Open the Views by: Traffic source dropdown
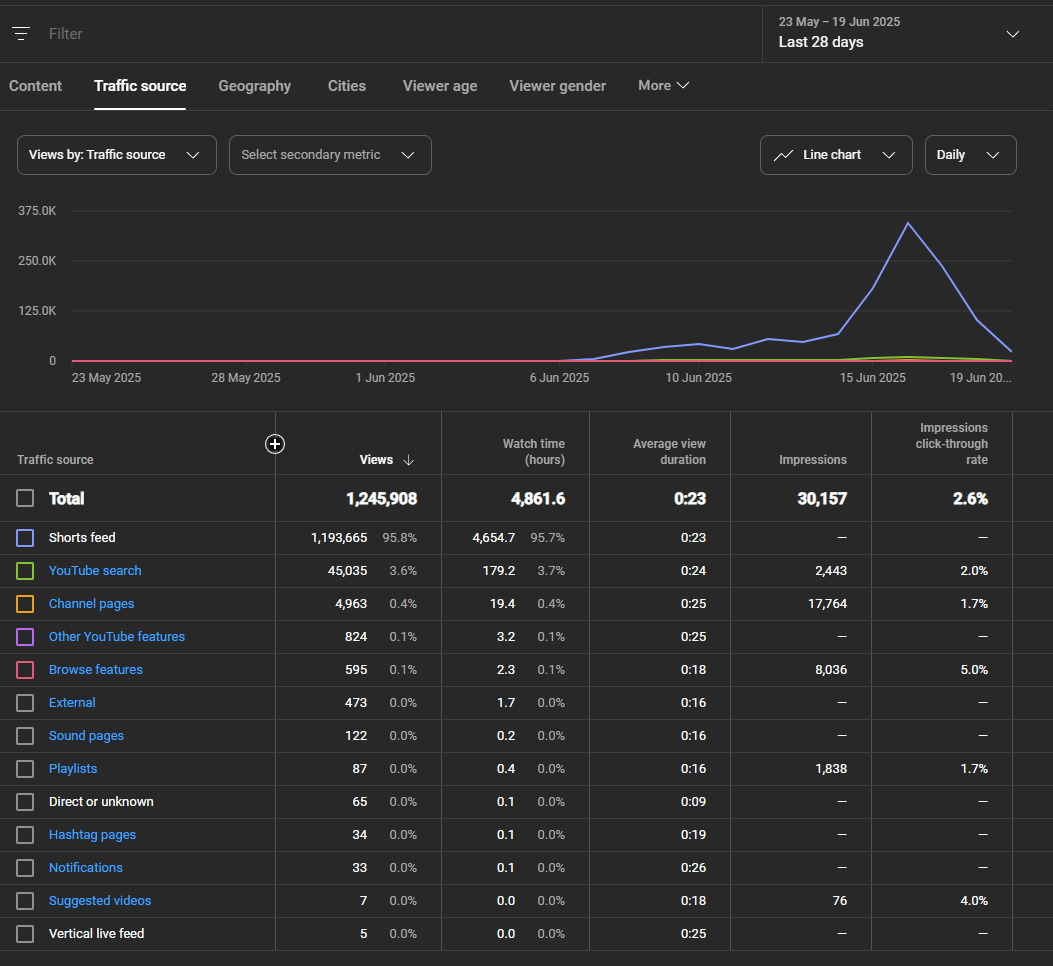Image resolution: width=1053 pixels, height=966 pixels. coord(117,155)
